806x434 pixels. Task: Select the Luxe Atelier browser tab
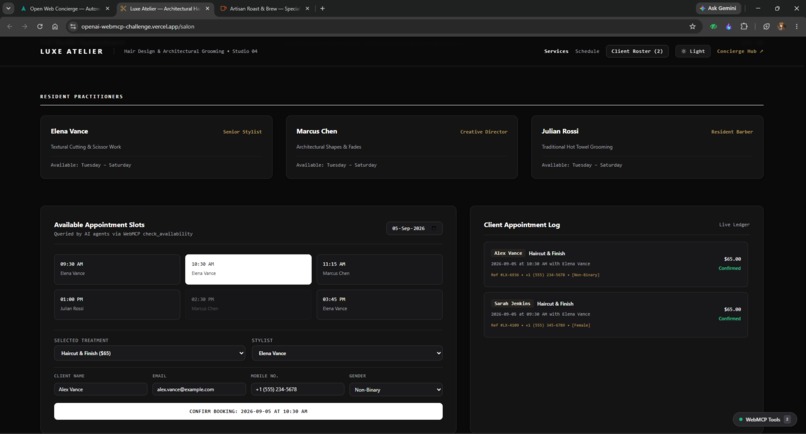164,8
